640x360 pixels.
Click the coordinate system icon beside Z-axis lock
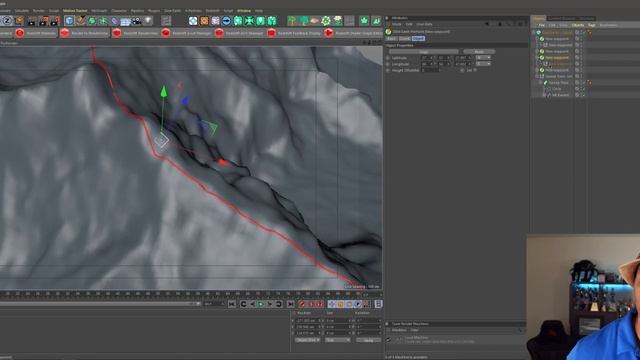[x=19, y=21]
